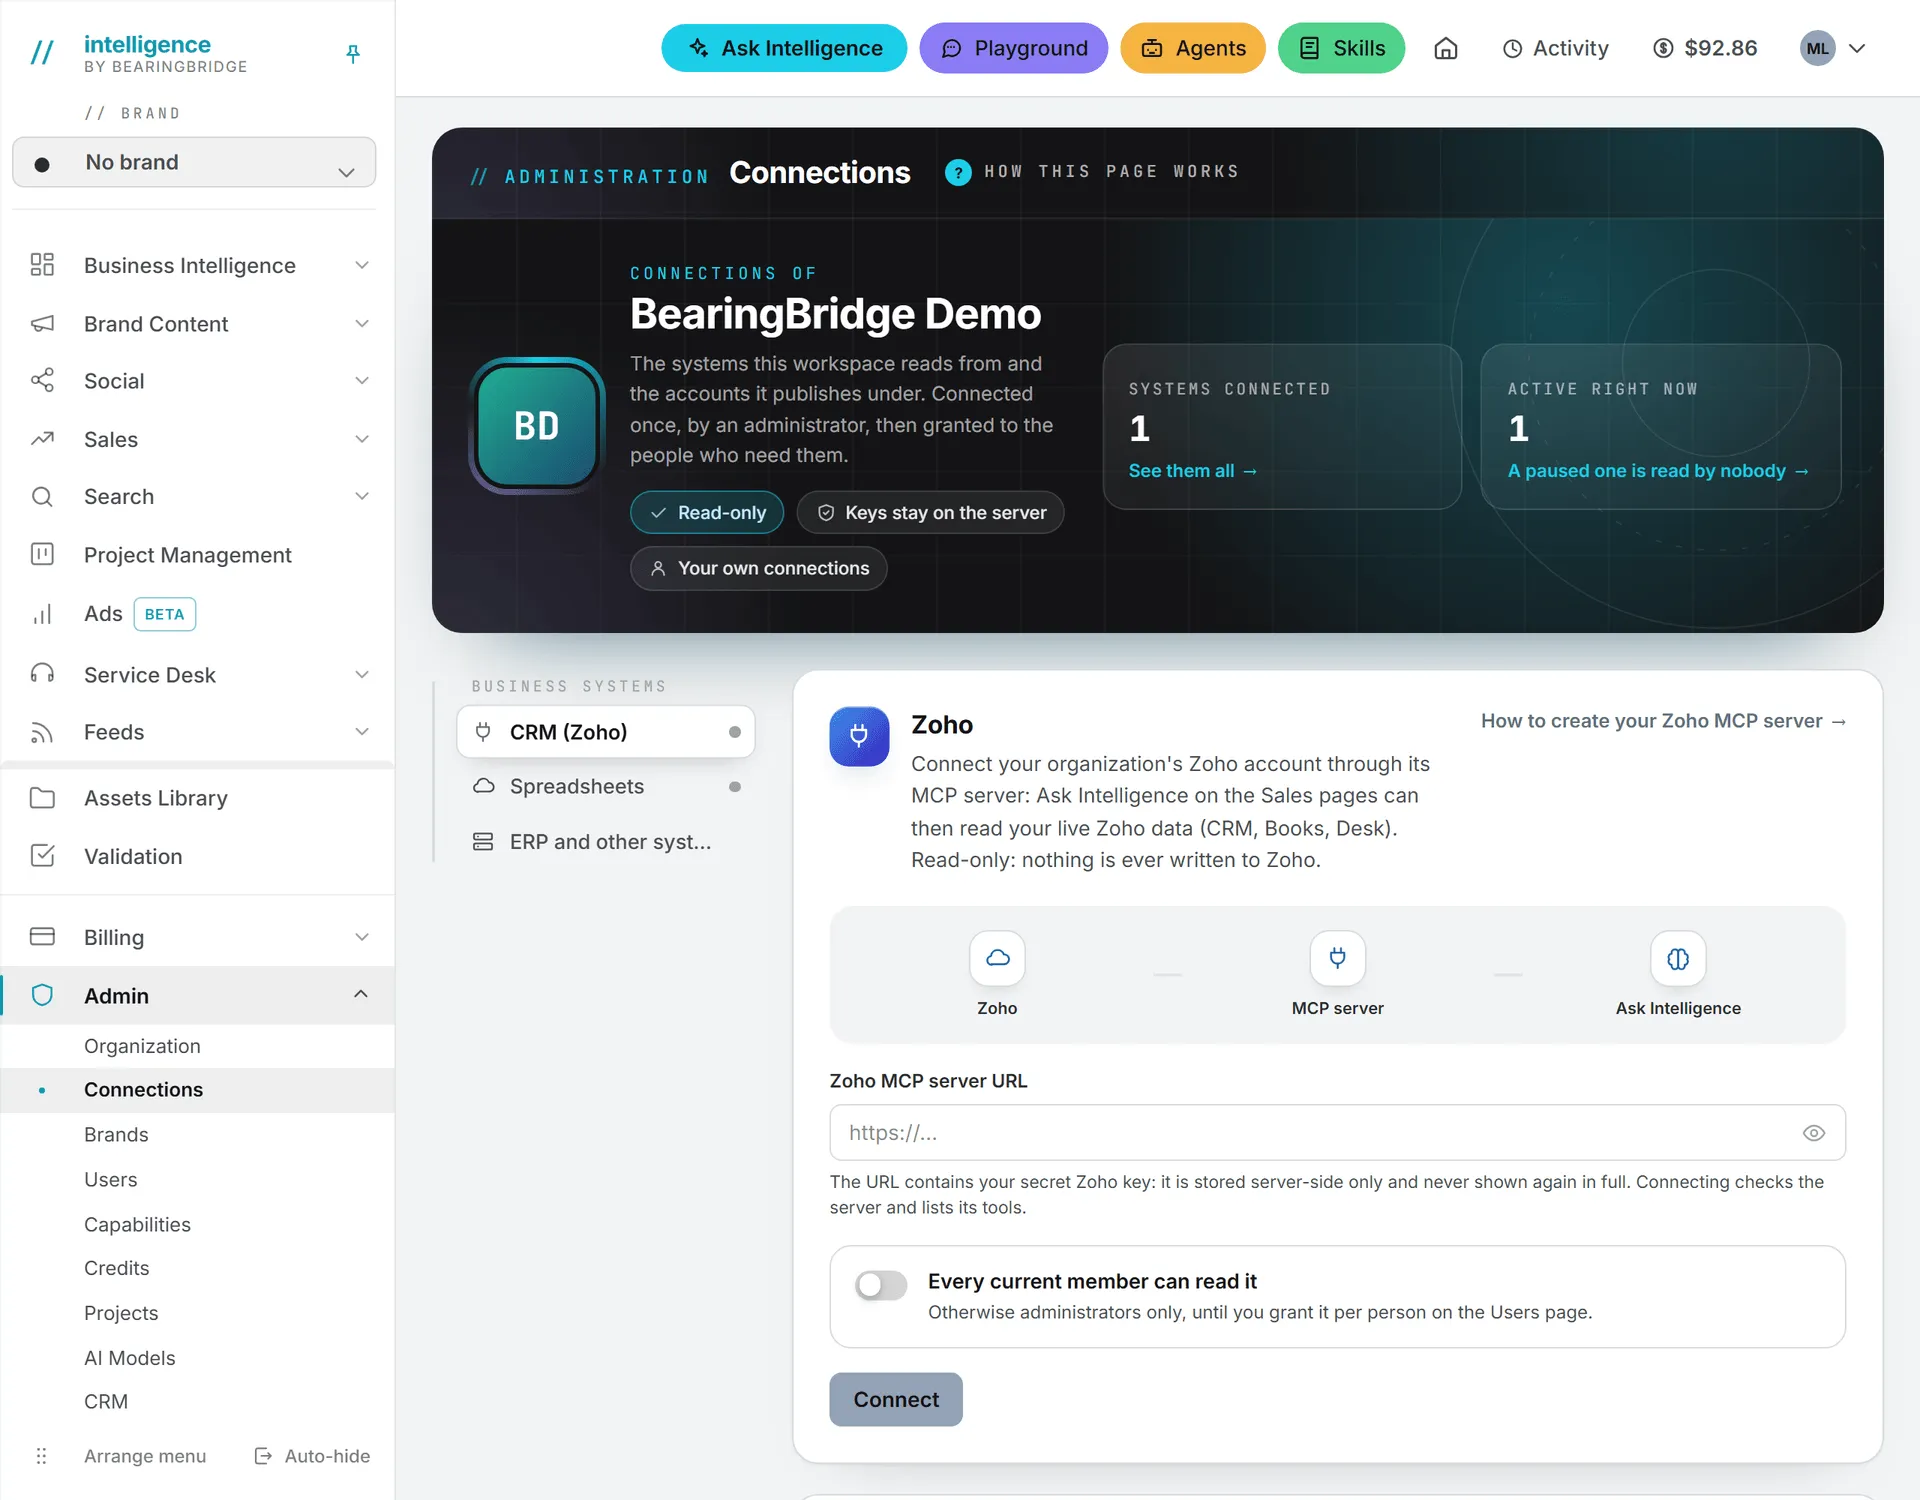Open the Credits admin page

click(x=116, y=1268)
